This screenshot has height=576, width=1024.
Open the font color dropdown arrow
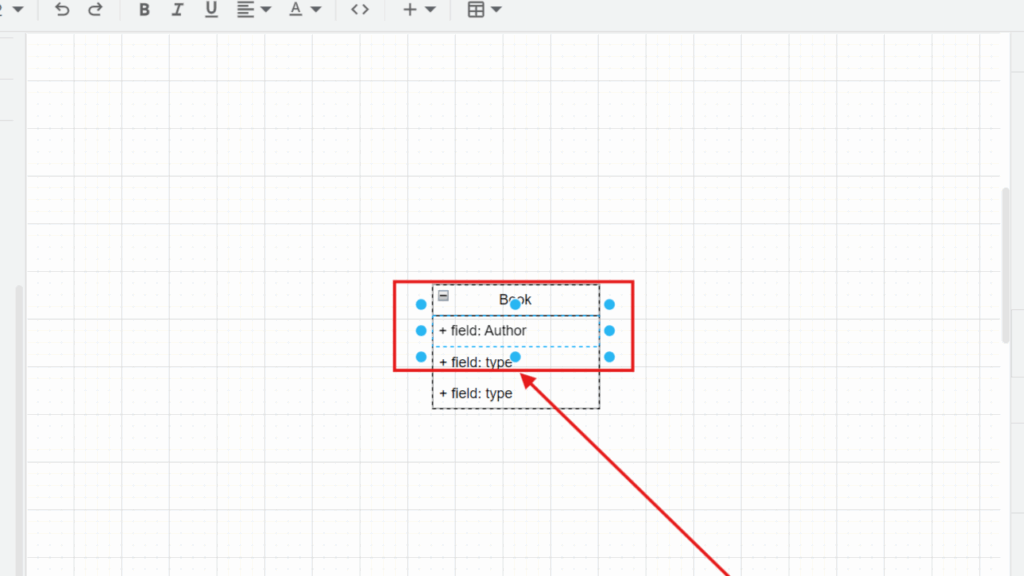pos(316,9)
